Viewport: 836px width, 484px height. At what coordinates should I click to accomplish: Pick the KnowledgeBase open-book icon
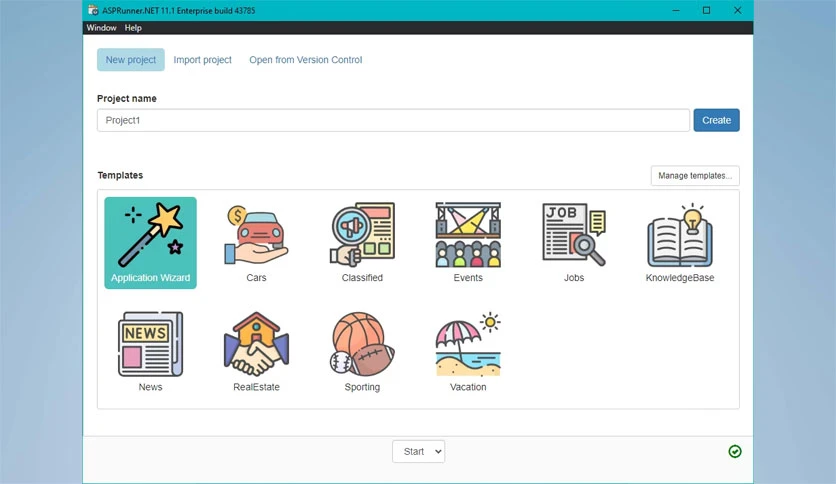[680, 235]
